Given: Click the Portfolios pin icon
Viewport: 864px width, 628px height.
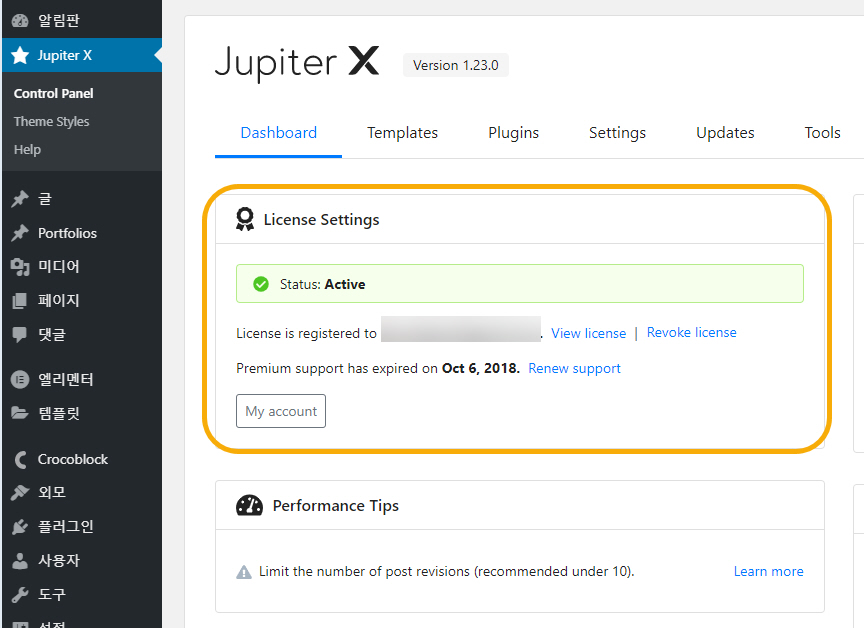Looking at the screenshot, I should [x=20, y=233].
